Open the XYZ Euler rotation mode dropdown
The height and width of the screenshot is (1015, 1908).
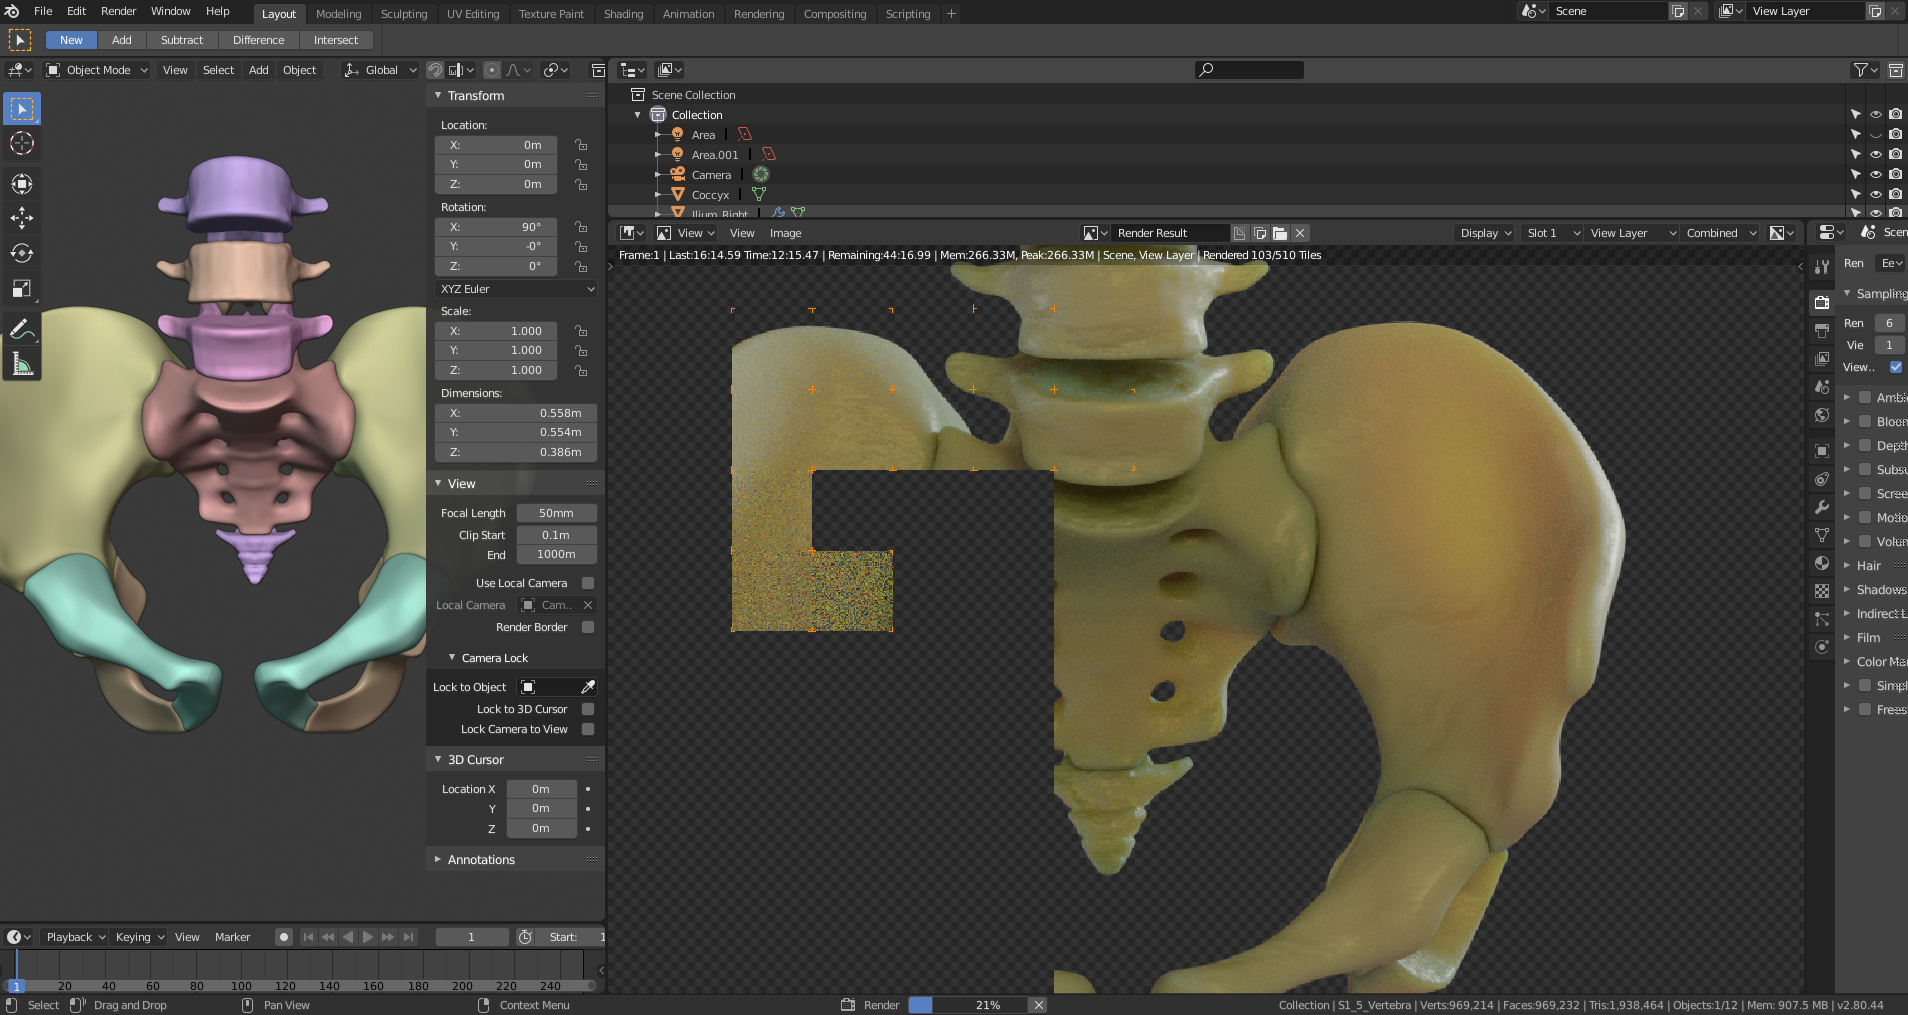tap(516, 289)
